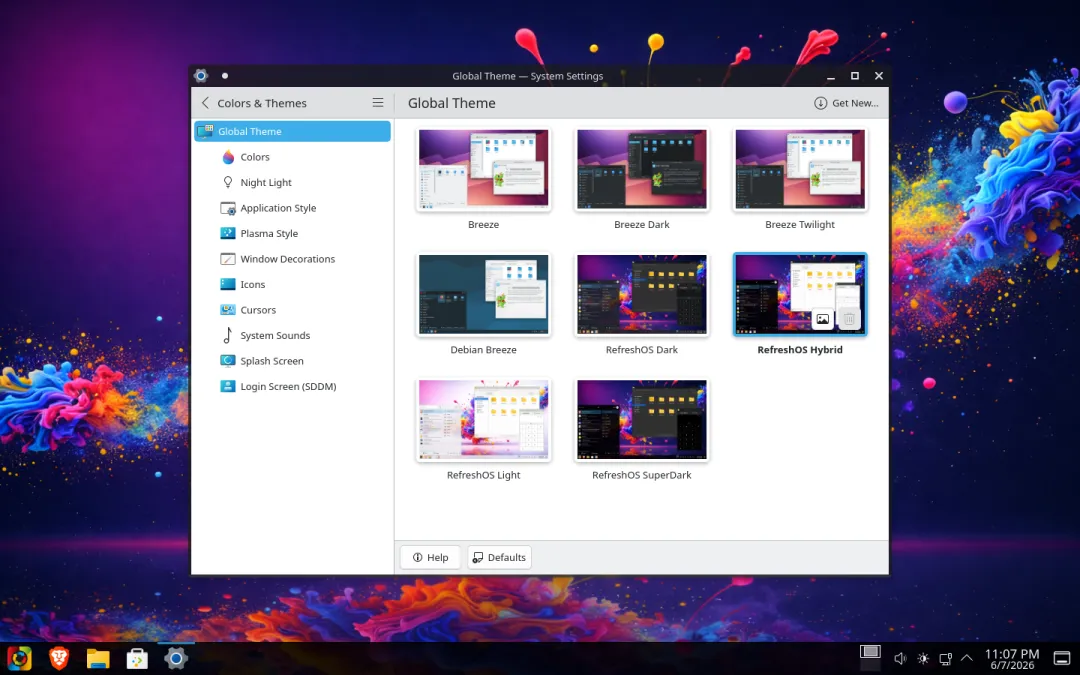Select the Breeze Dark theme thumbnail
Image resolution: width=1080 pixels, height=675 pixels.
[x=642, y=169]
